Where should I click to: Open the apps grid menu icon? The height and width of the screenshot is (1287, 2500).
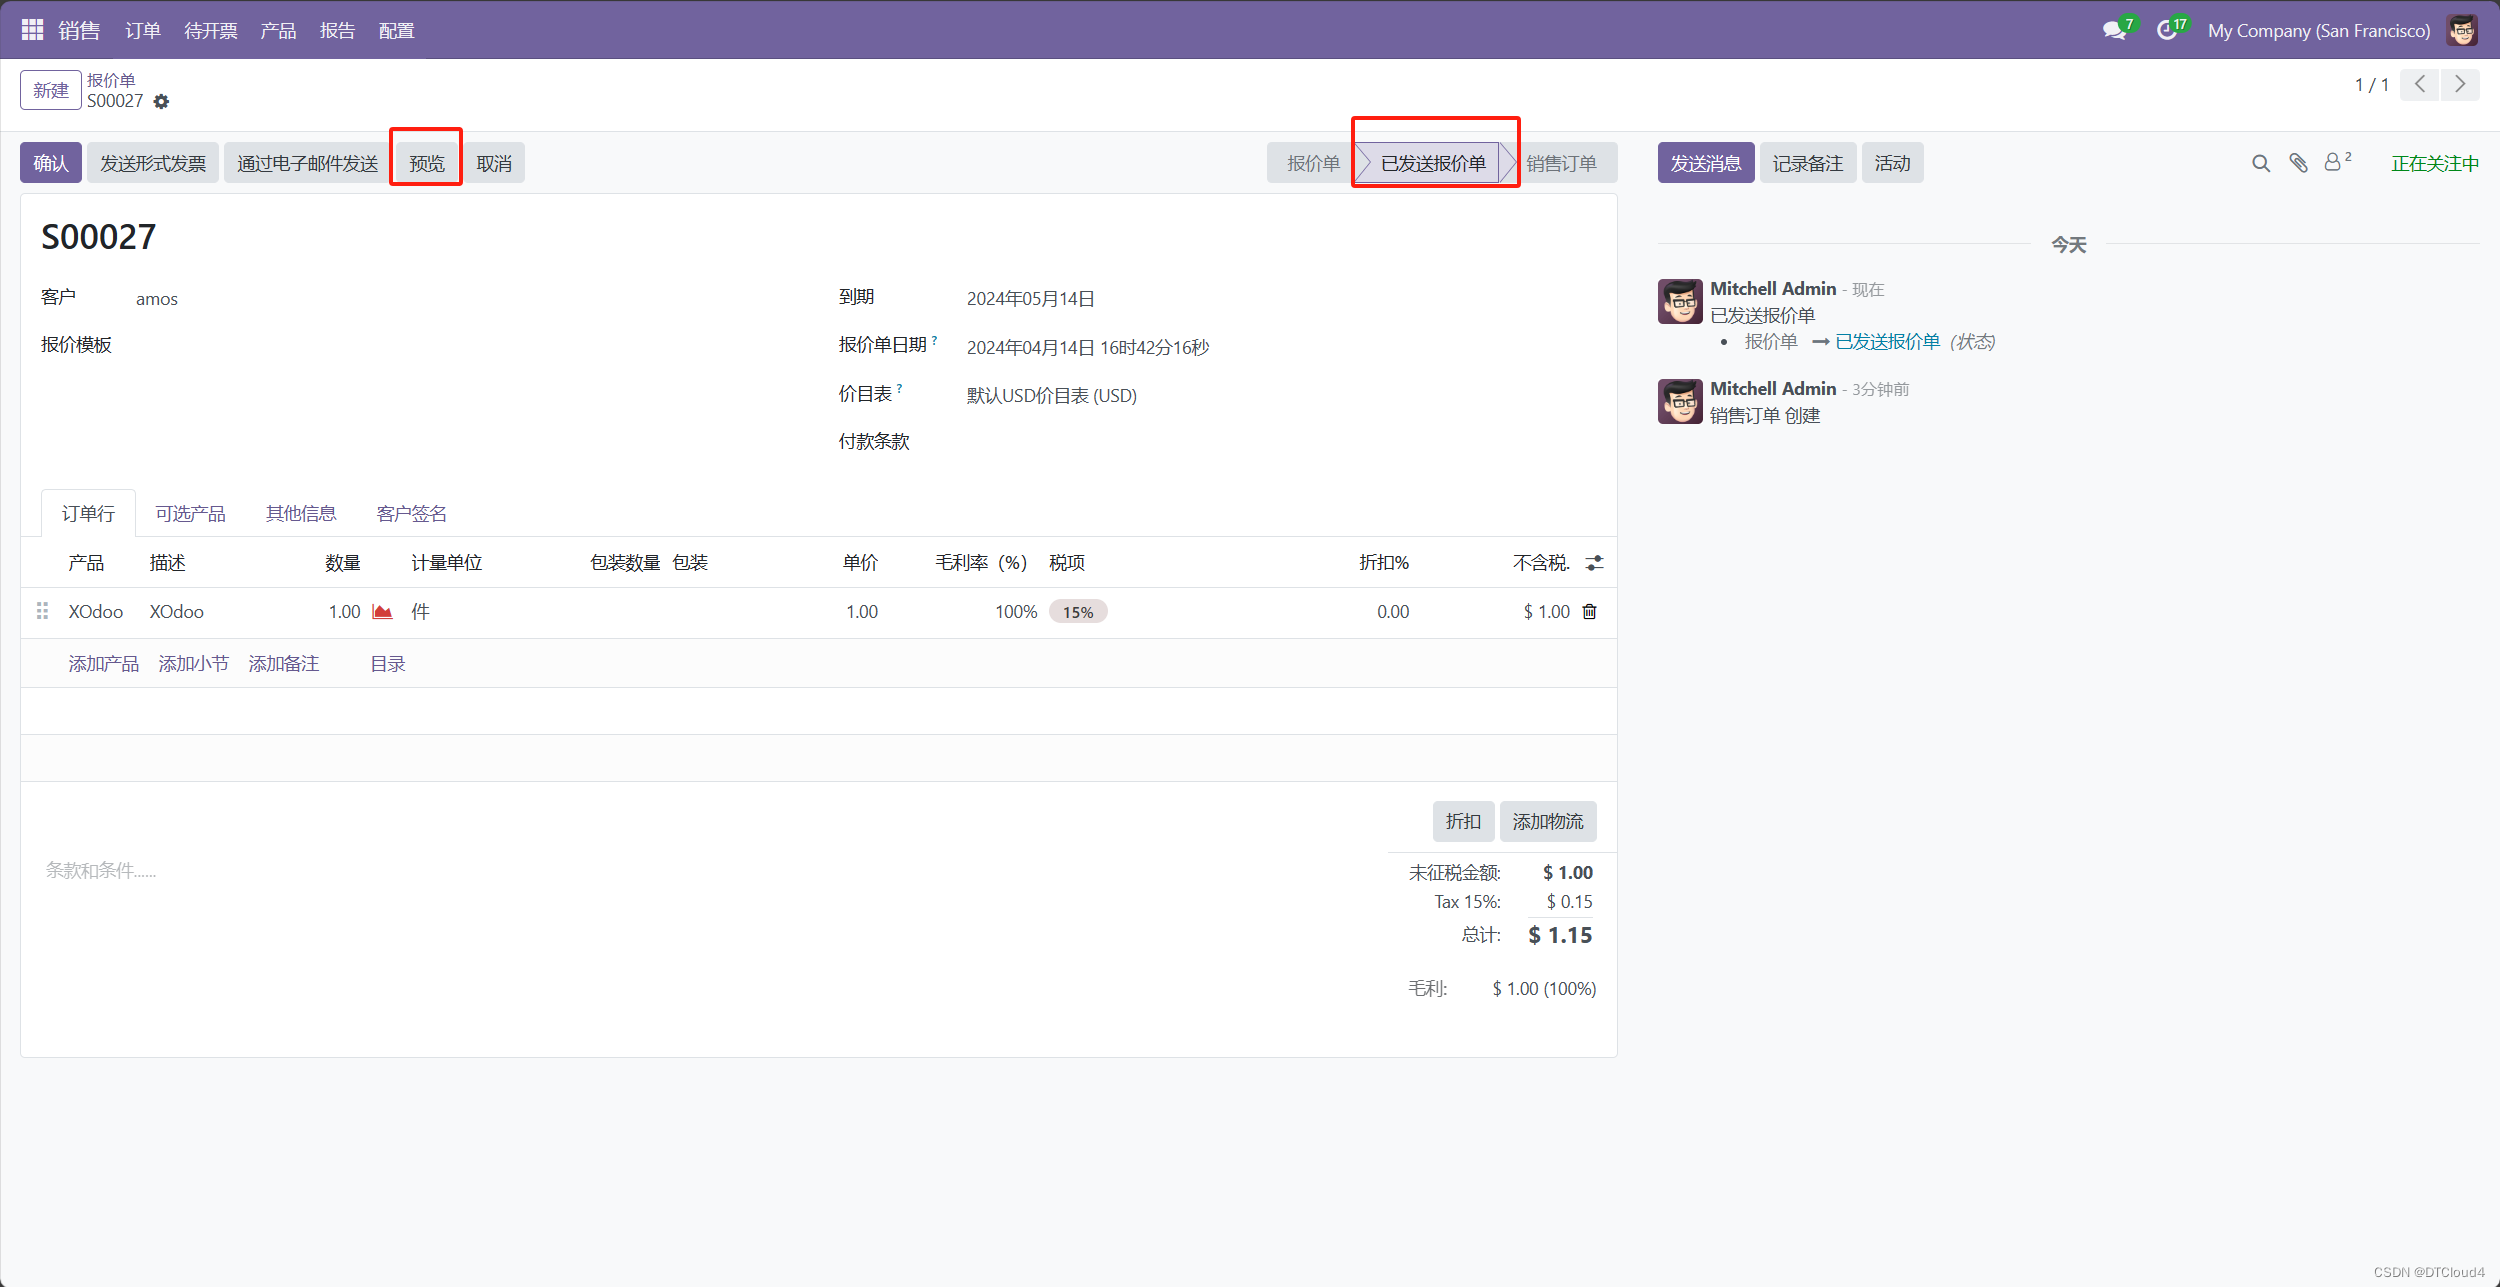pyautogui.click(x=32, y=30)
